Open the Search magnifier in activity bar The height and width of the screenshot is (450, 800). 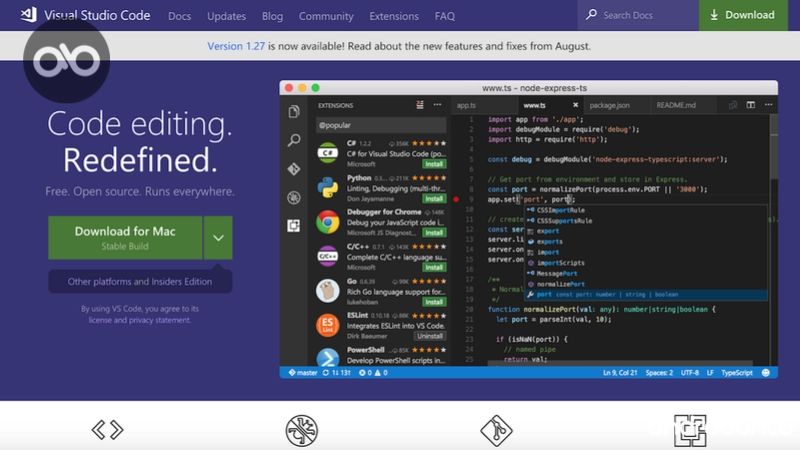pyautogui.click(x=294, y=140)
